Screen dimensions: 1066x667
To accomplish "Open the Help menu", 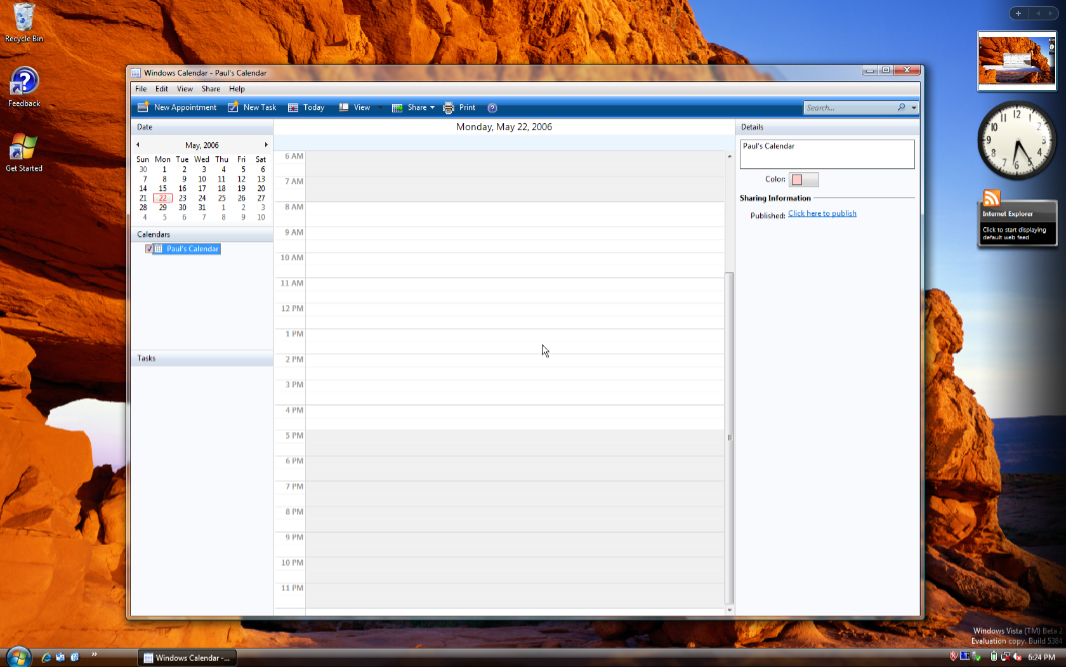I will point(237,89).
